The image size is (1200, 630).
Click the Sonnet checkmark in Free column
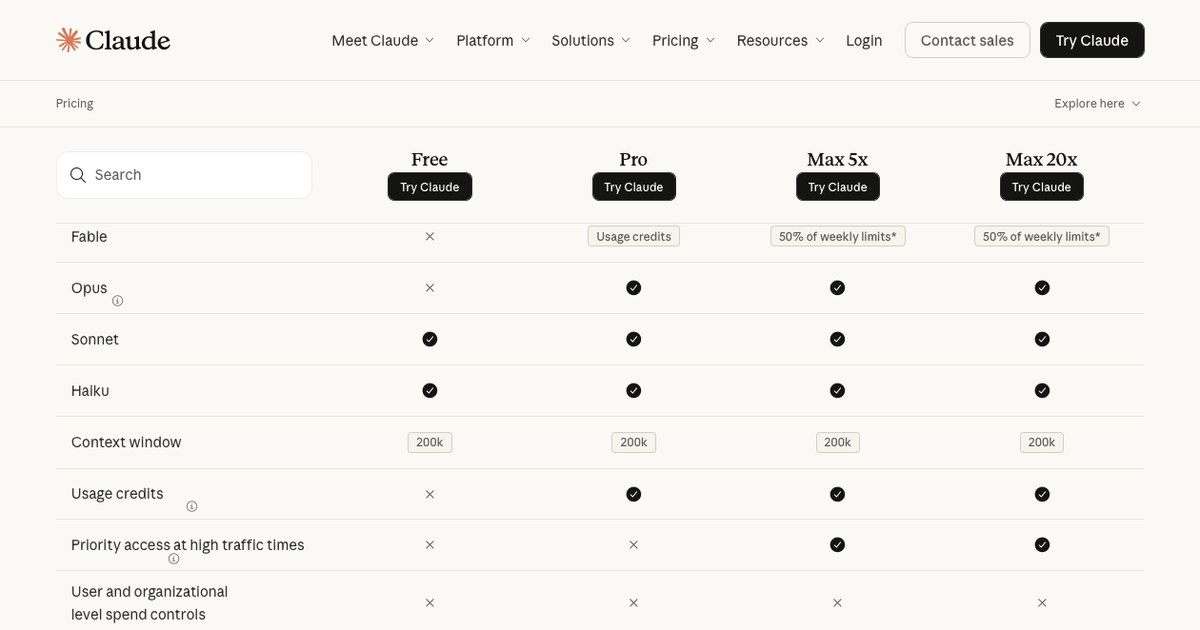tap(430, 339)
